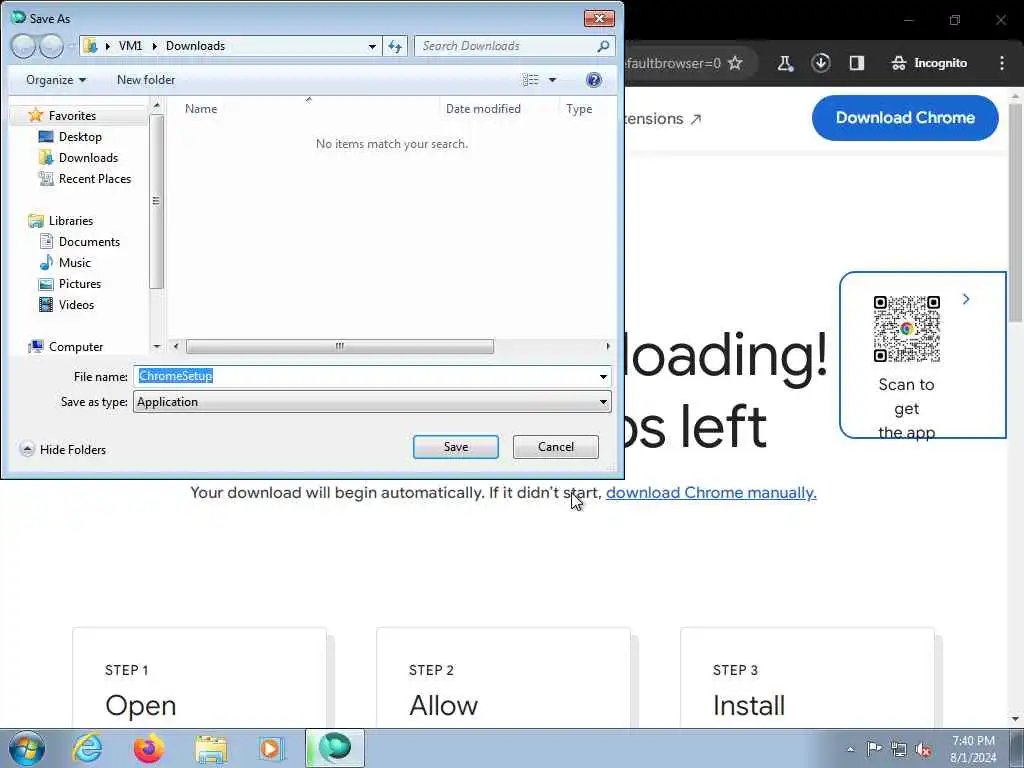Click the Back arrow in Save As dialog

click(24, 46)
